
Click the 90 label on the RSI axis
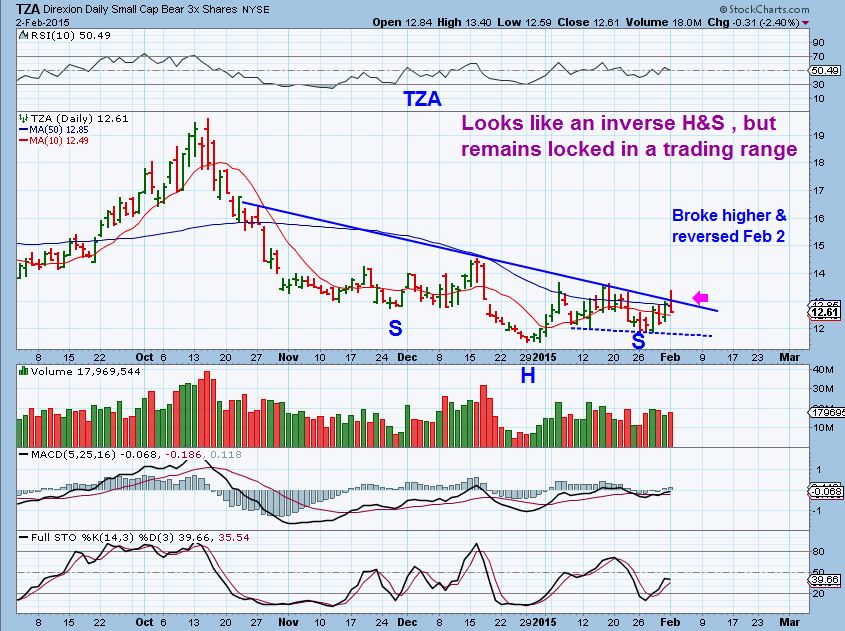point(818,43)
